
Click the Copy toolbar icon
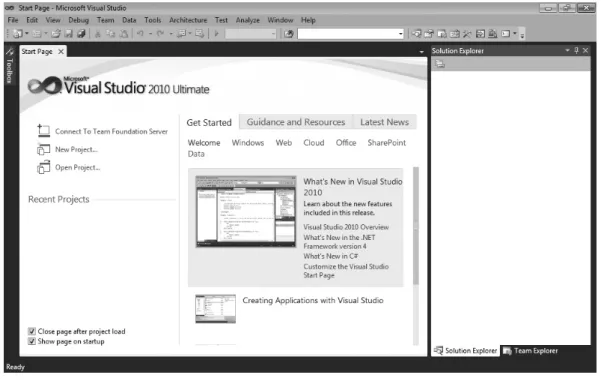[110, 34]
